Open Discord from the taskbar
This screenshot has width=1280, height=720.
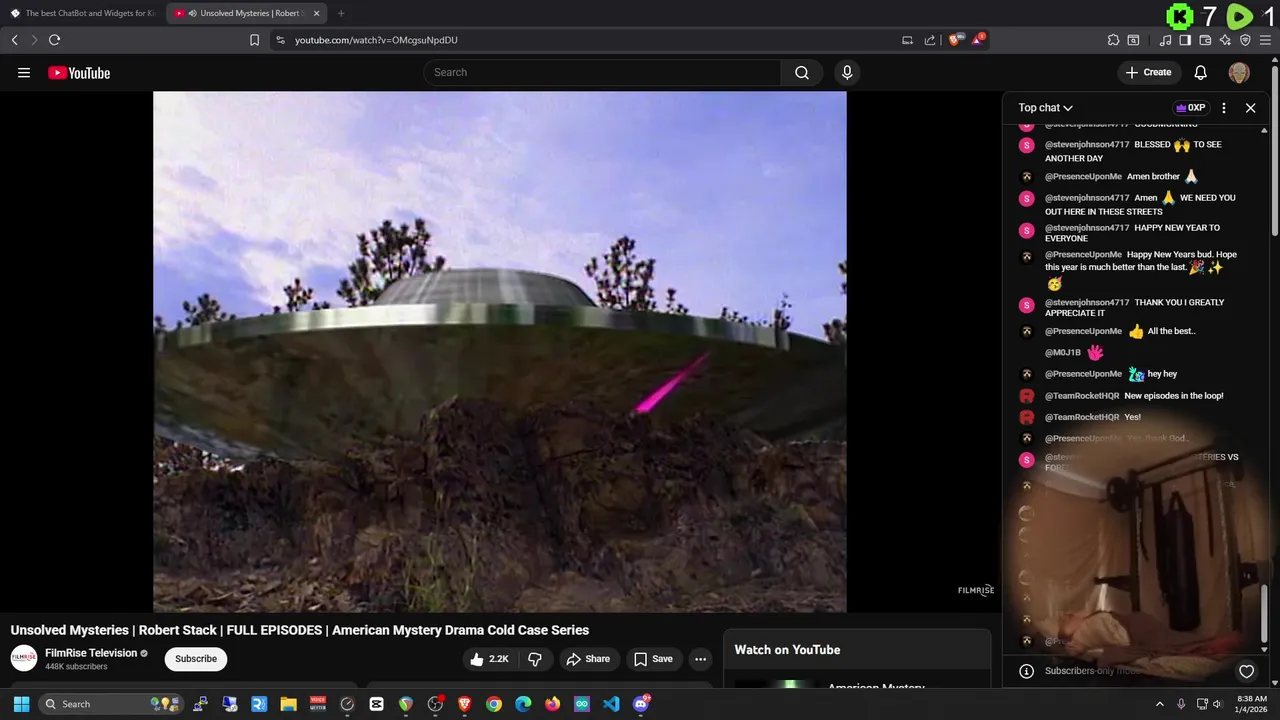(641, 704)
